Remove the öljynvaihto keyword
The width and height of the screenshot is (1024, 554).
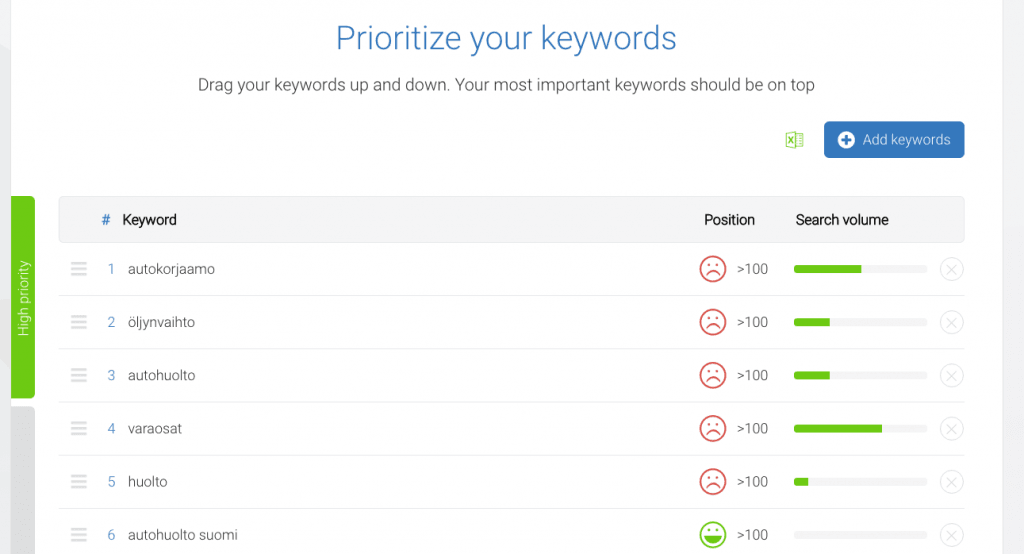pos(952,322)
